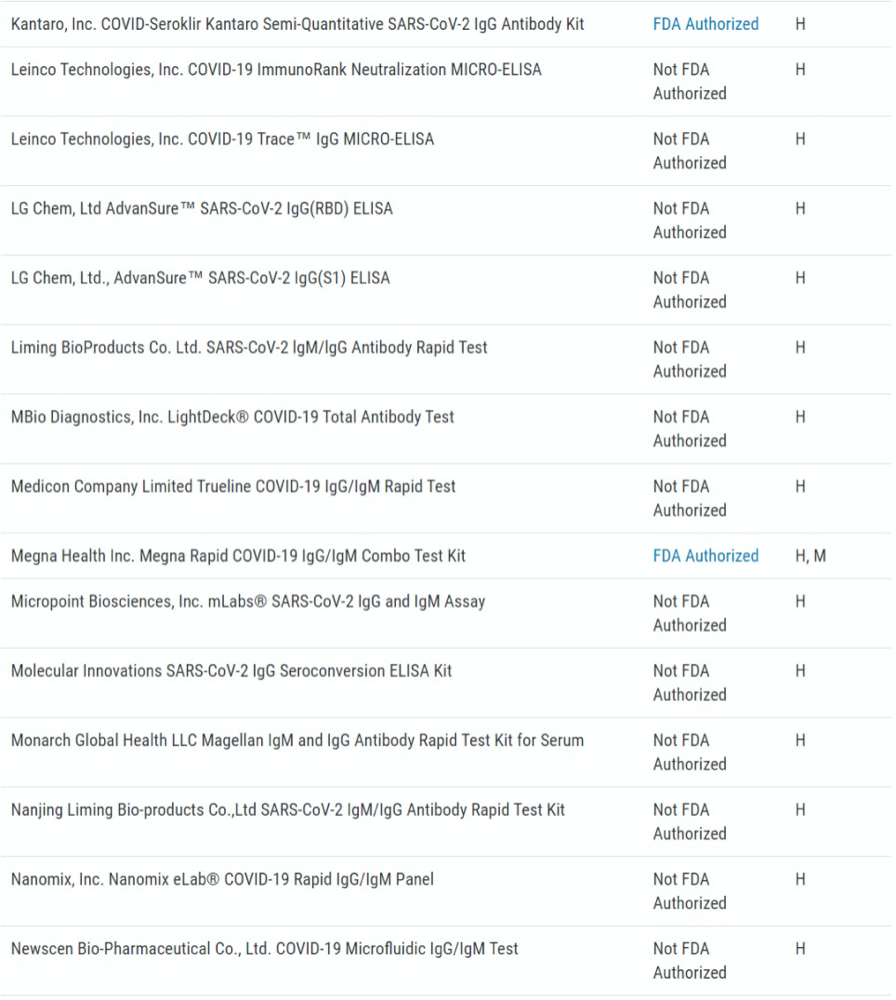The width and height of the screenshot is (896, 1000).
Task: Click the Megna Rapid COVID-19 Combo Test Kit name
Action: pyautogui.click(x=238, y=556)
